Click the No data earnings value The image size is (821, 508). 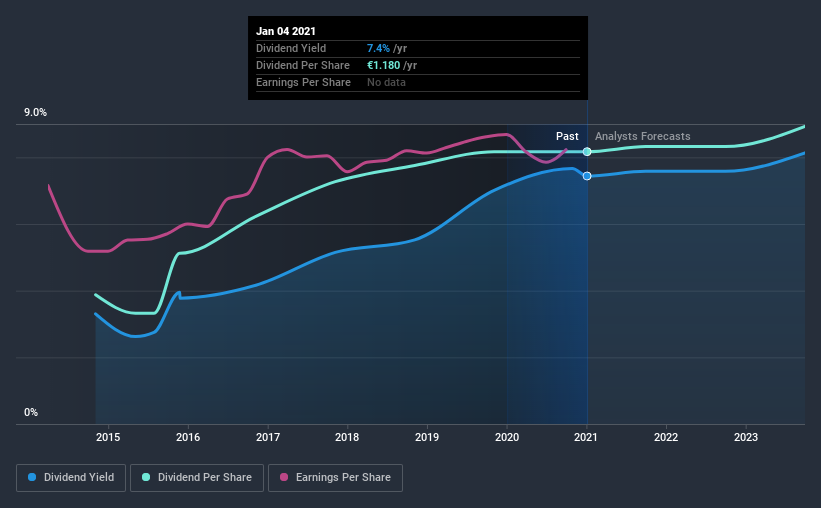pyautogui.click(x=386, y=82)
